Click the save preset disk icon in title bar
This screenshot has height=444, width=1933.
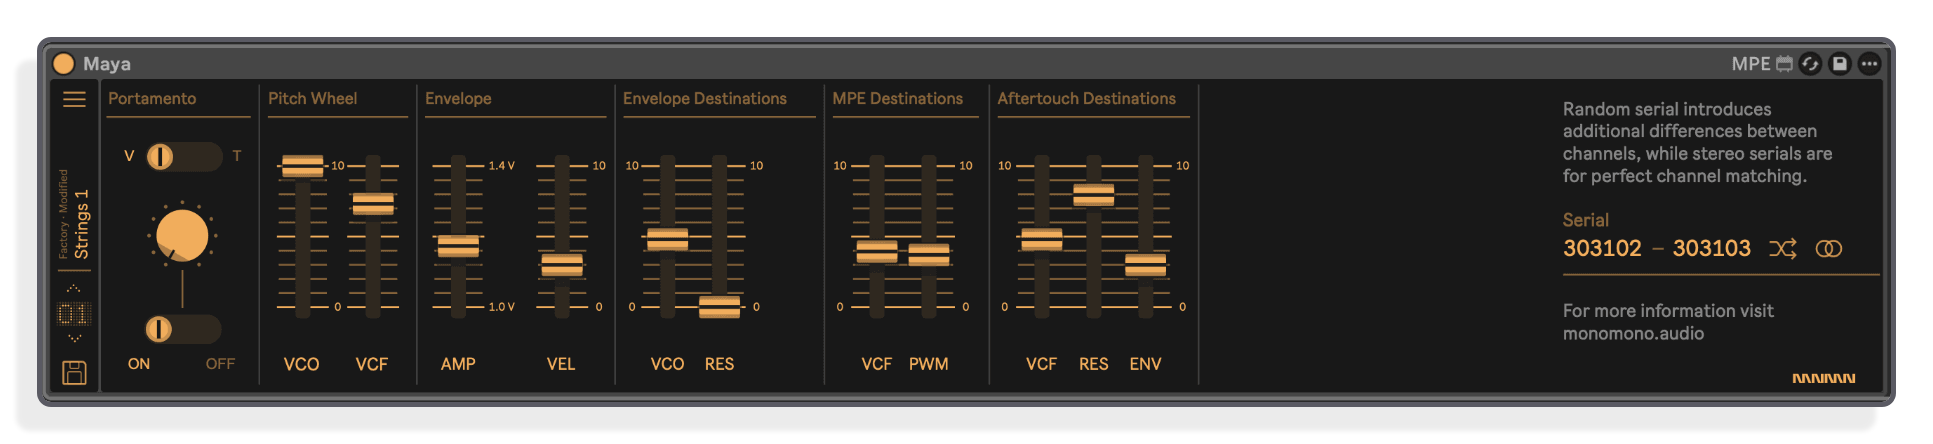[1840, 64]
